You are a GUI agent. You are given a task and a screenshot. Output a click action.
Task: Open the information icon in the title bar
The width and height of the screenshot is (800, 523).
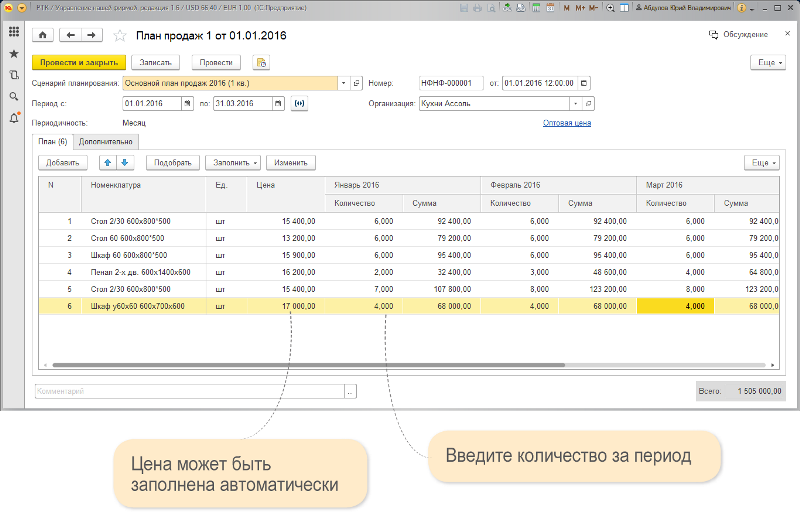click(x=741, y=8)
